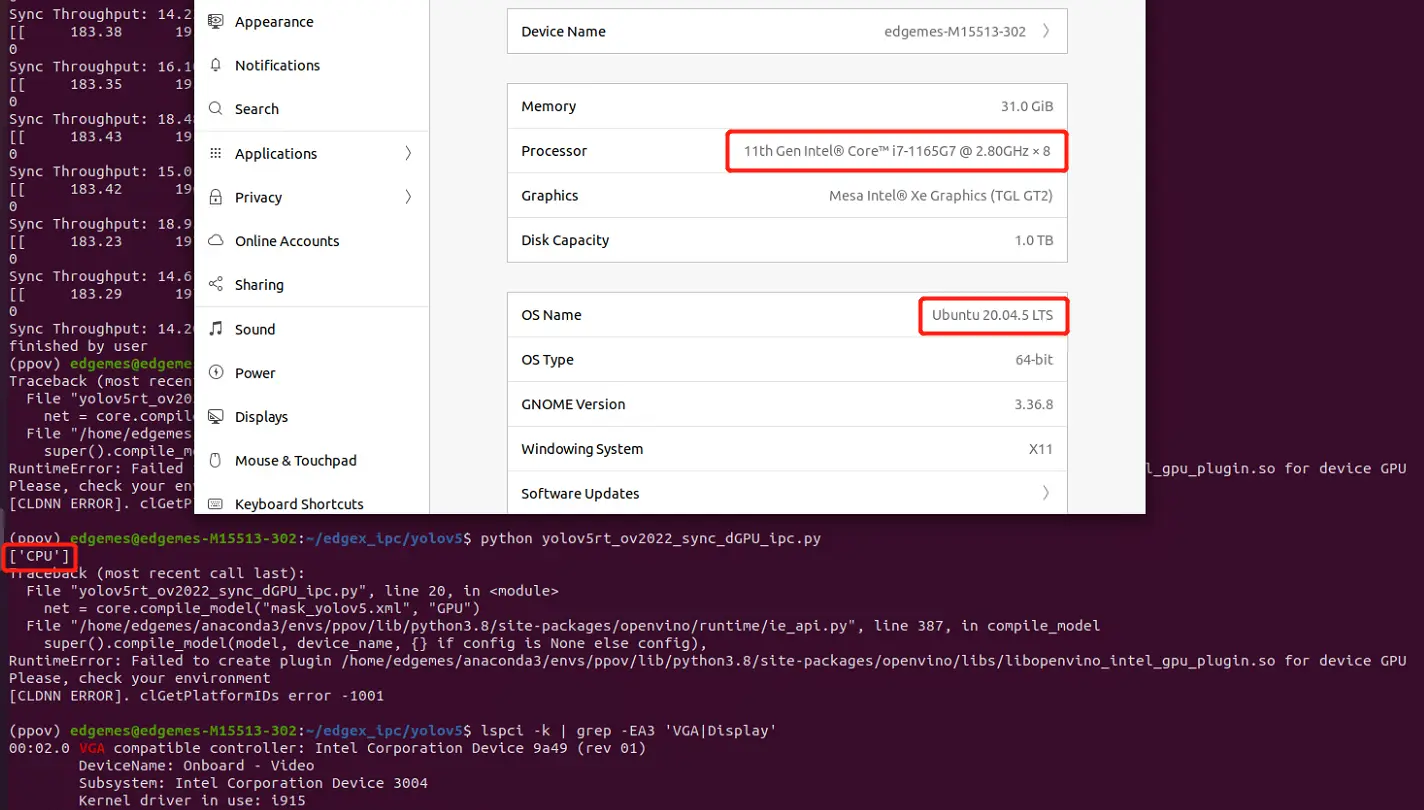Click the Mouse & Touchpad icon
Screen dimensions: 1424x810
coord(215,461)
